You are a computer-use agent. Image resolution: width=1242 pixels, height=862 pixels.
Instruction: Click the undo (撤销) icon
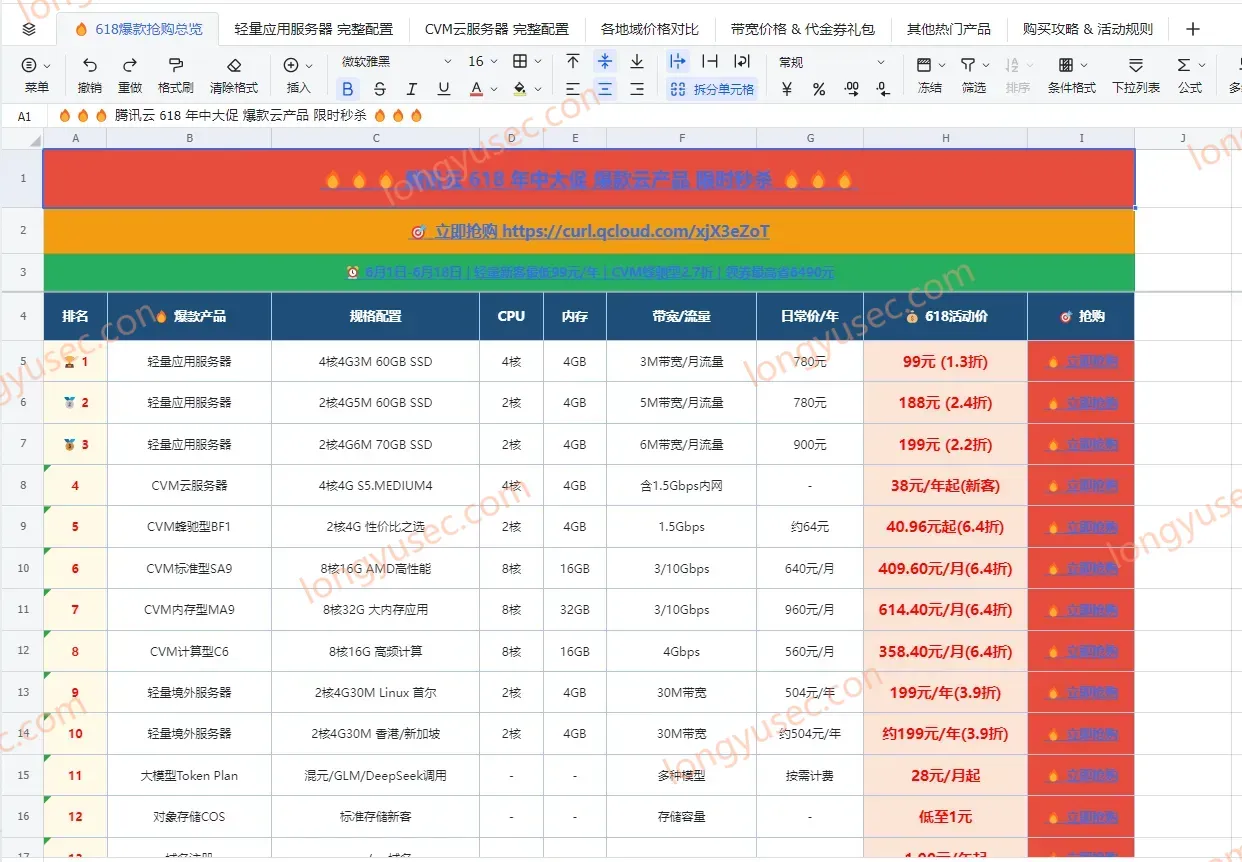click(90, 65)
